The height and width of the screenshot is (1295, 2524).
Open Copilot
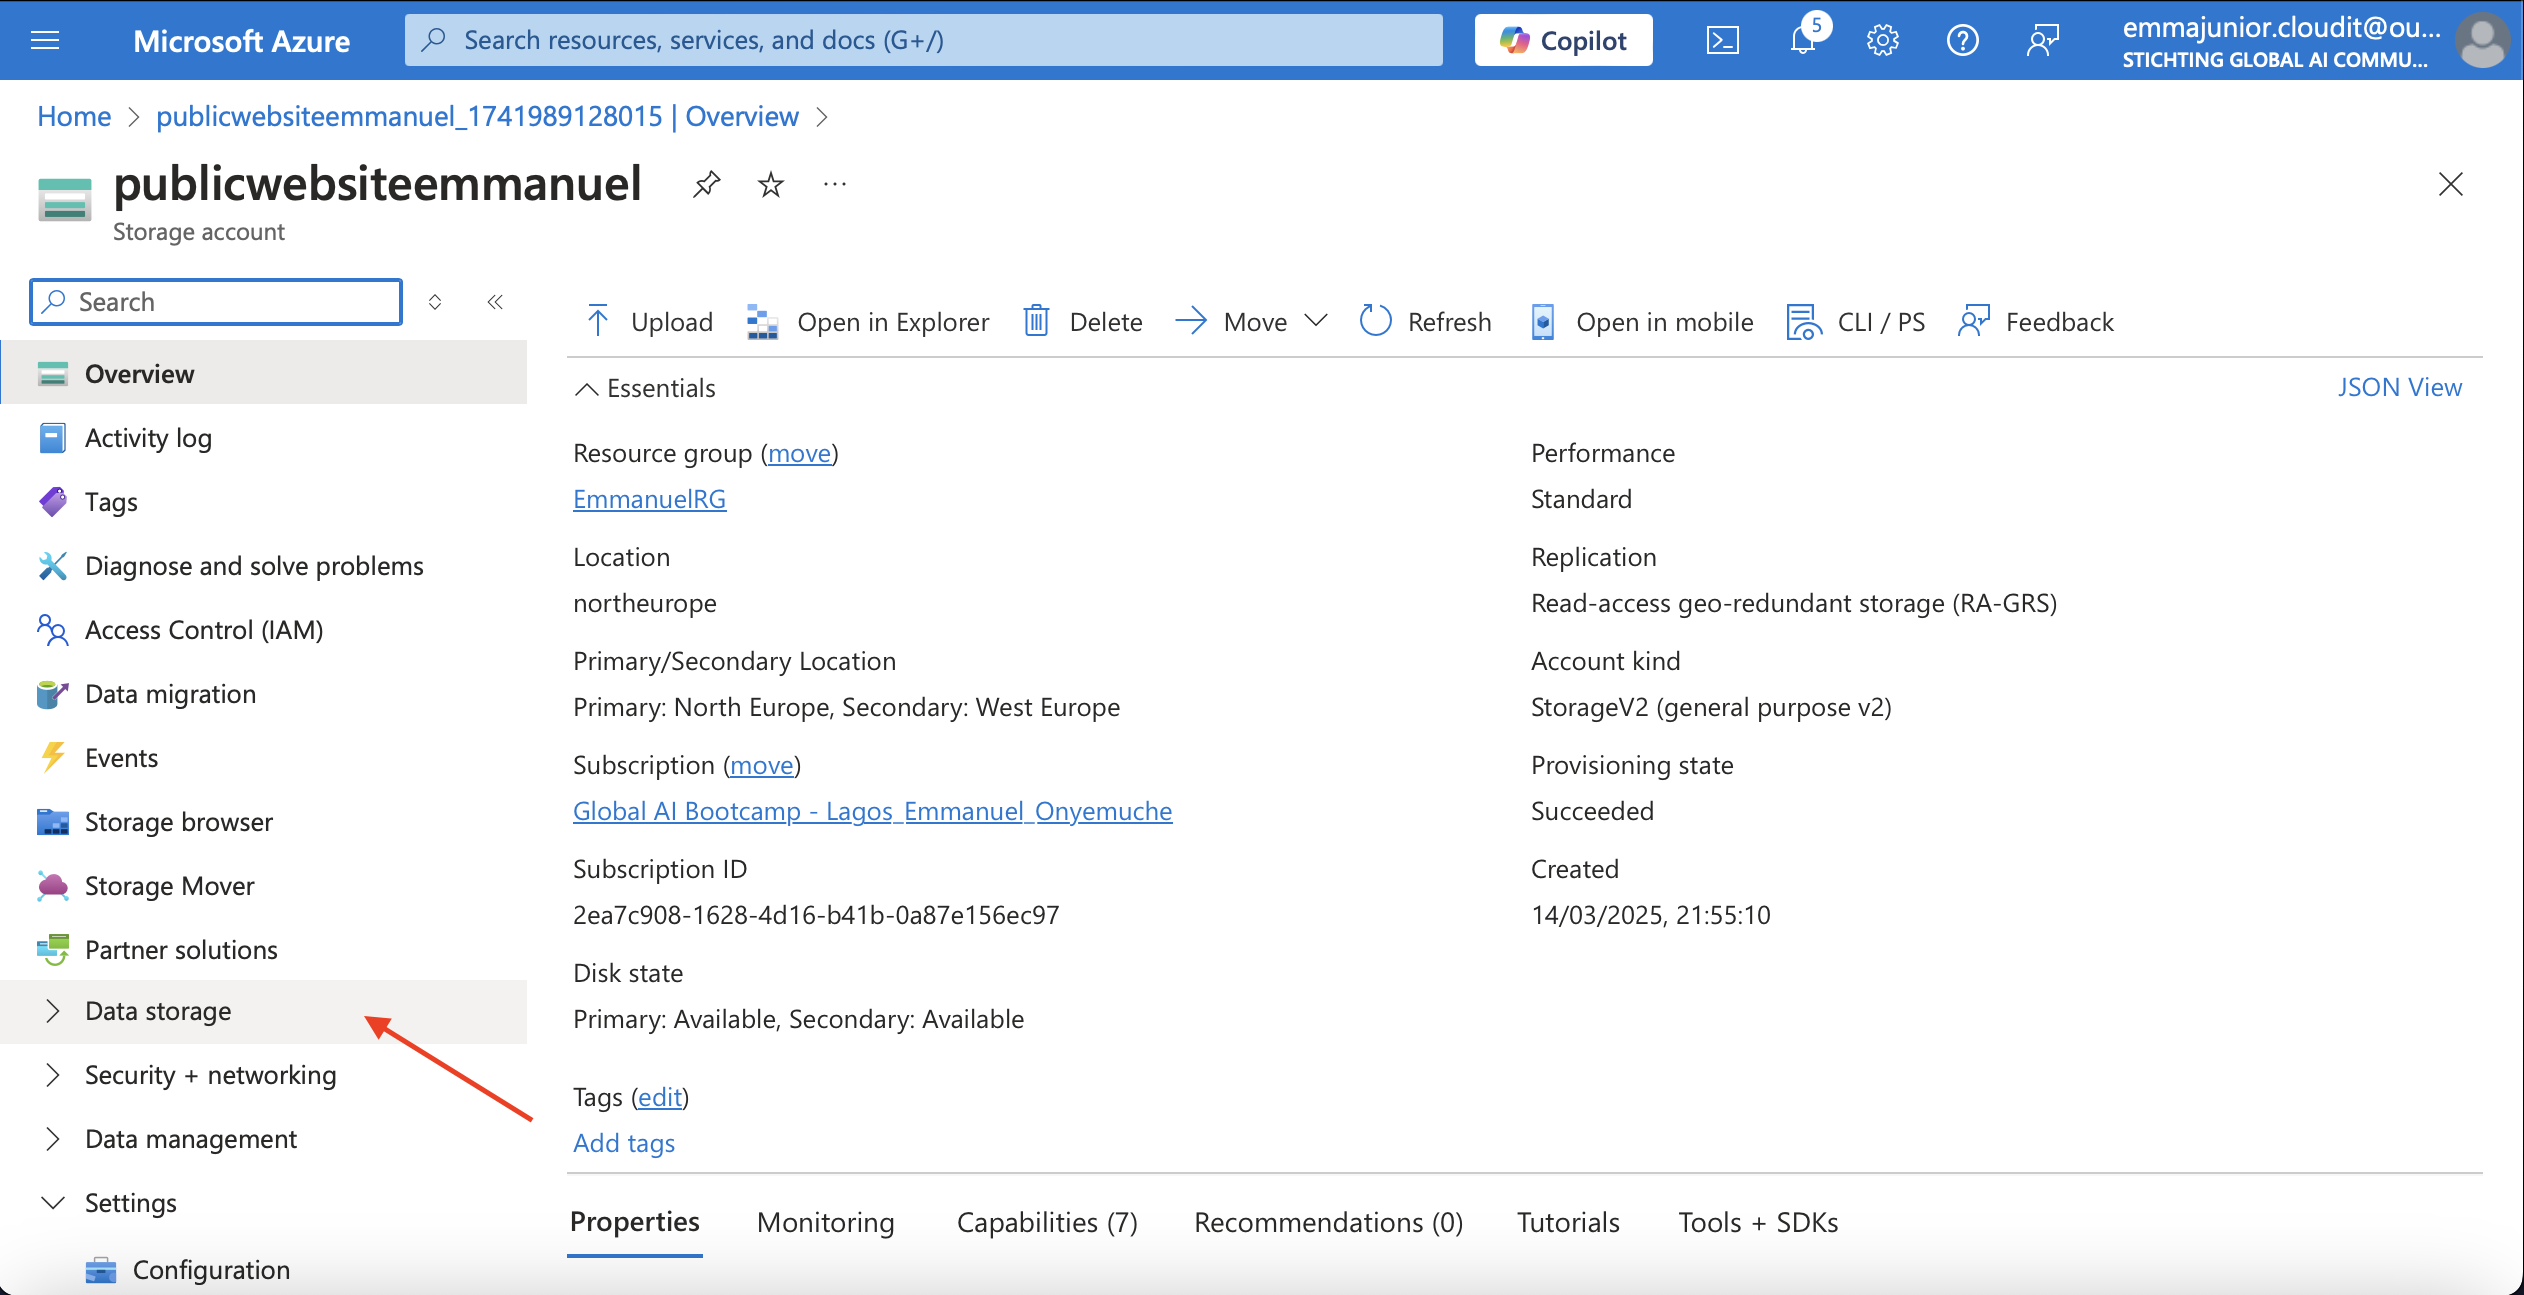(1563, 40)
